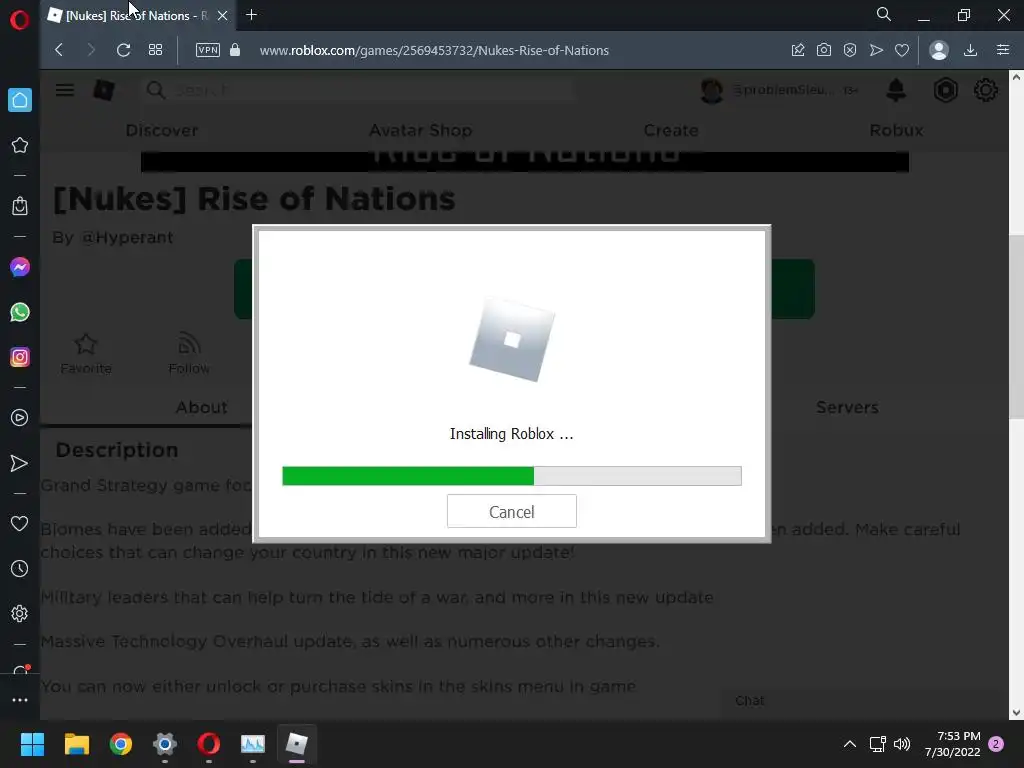The height and width of the screenshot is (768, 1024).
Task: Open Roblox notifications bell
Action: (x=896, y=90)
